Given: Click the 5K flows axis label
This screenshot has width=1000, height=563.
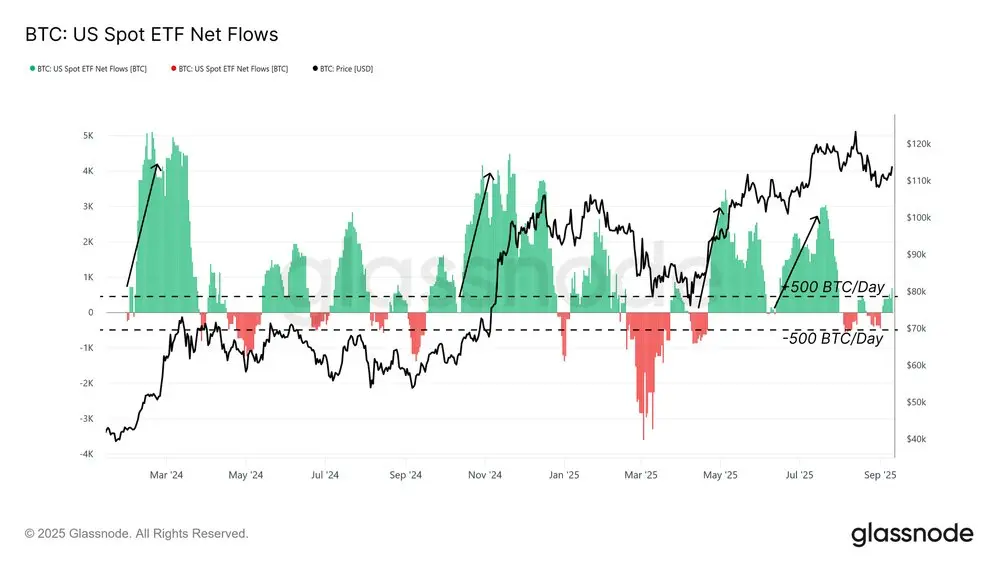Looking at the screenshot, I should 88,136.
